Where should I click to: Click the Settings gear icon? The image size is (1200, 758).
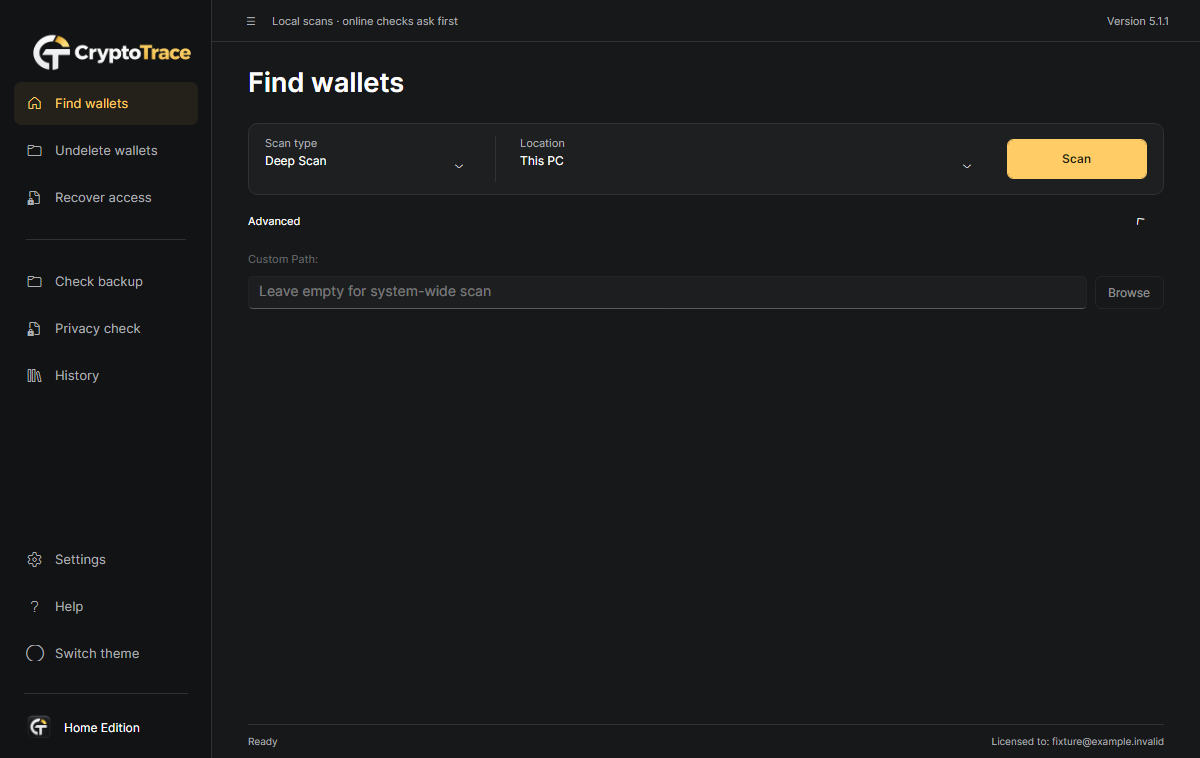(35, 559)
